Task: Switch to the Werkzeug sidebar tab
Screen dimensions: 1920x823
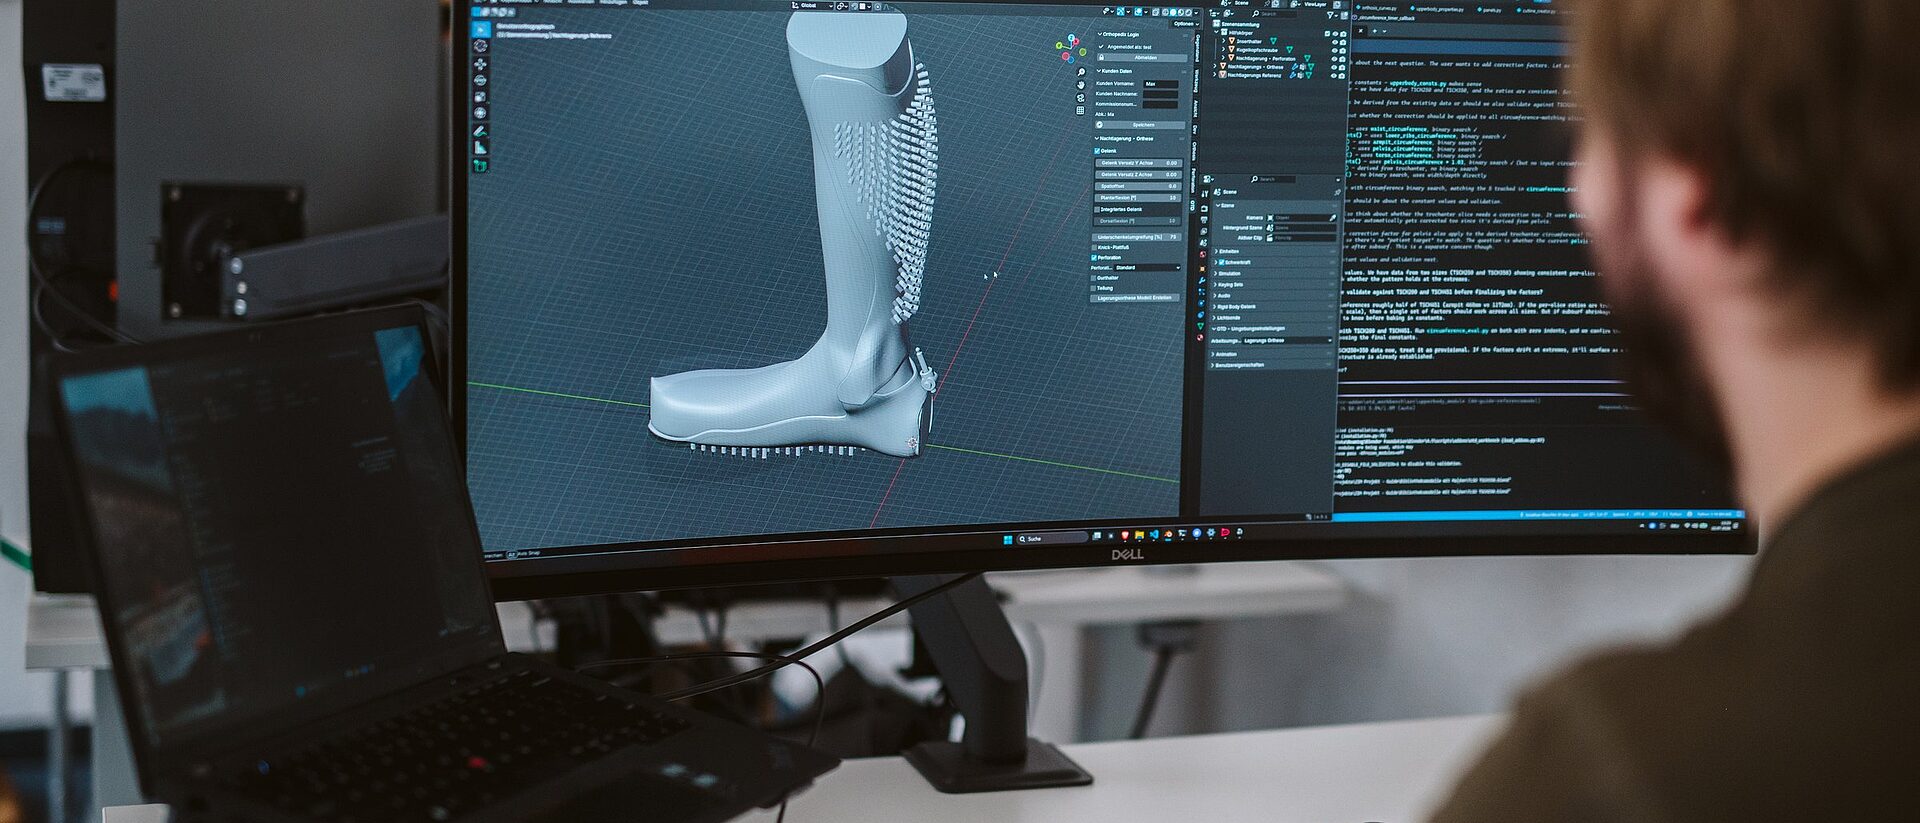Action: coord(1195,80)
